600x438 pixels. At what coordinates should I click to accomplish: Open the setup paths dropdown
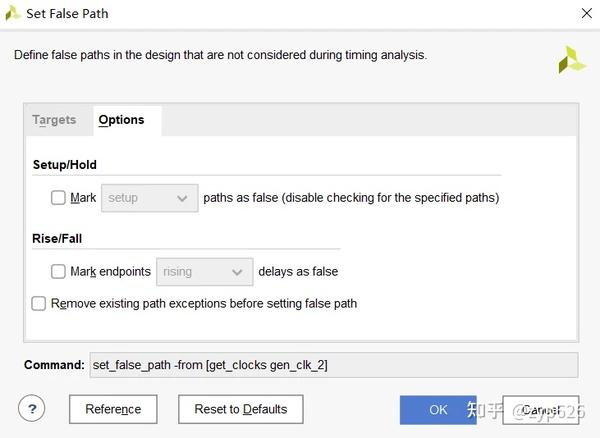tap(149, 198)
